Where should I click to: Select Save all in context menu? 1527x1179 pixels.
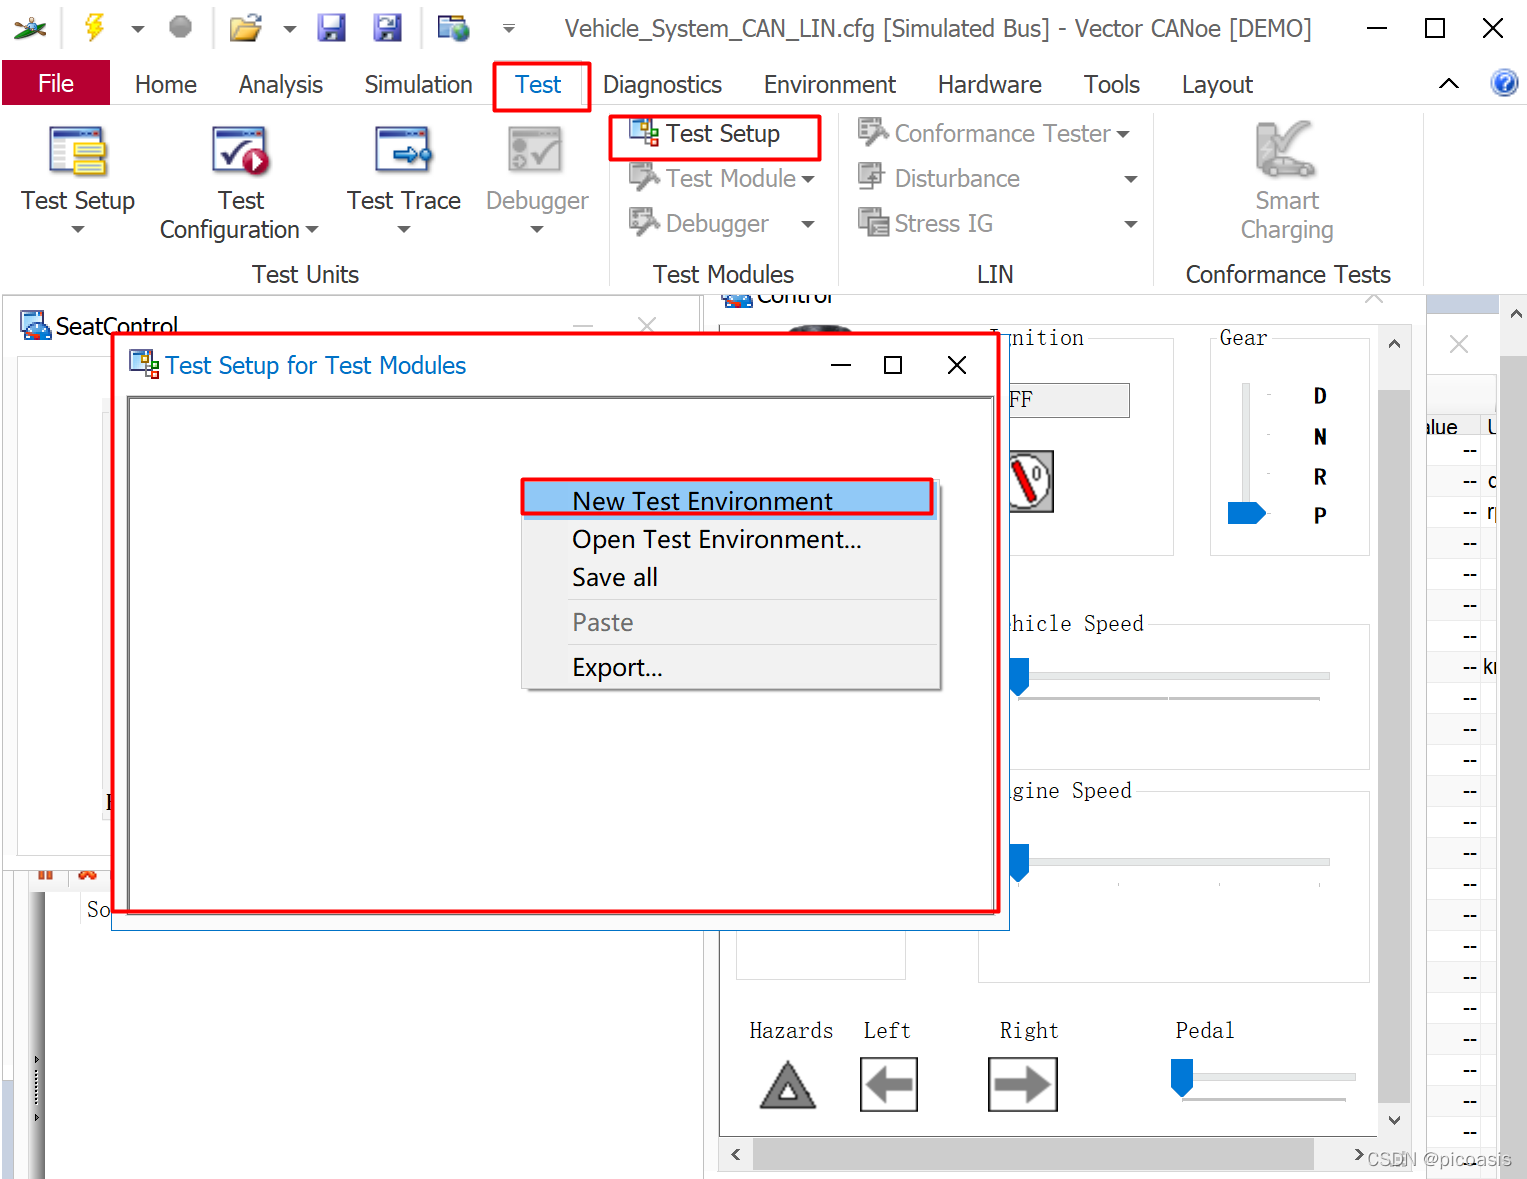(x=731, y=578)
